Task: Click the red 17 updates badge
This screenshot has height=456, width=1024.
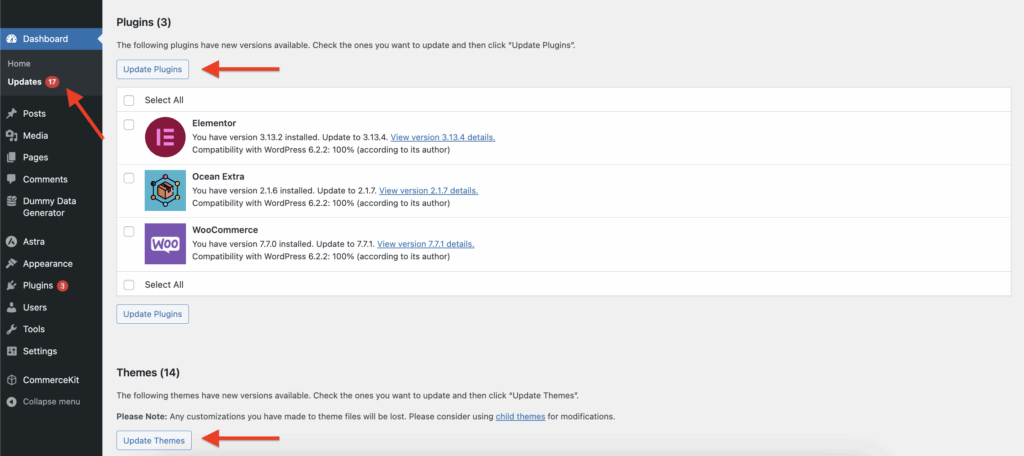Action: (x=52, y=82)
